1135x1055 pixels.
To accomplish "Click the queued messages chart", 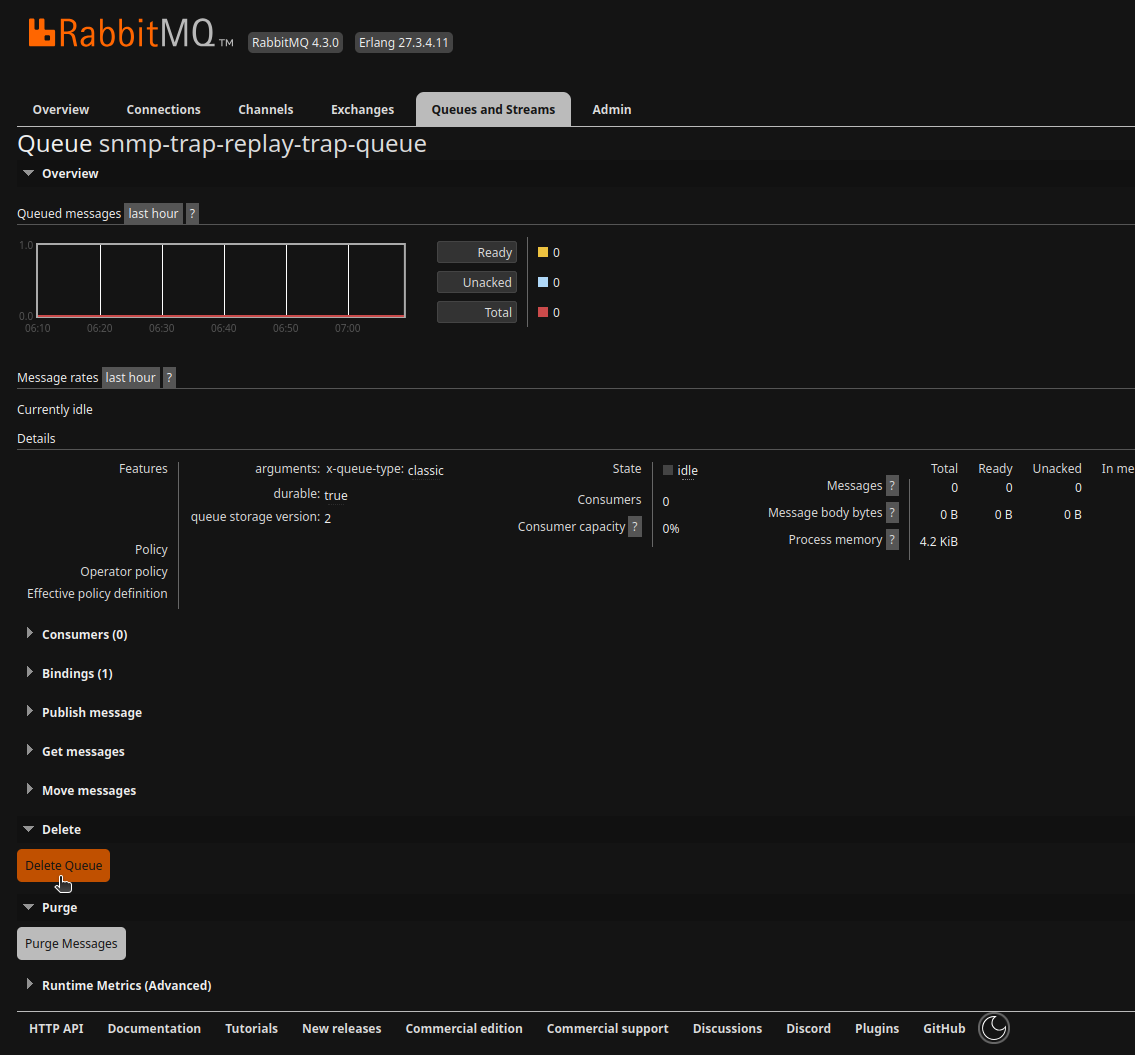I will click(x=221, y=280).
